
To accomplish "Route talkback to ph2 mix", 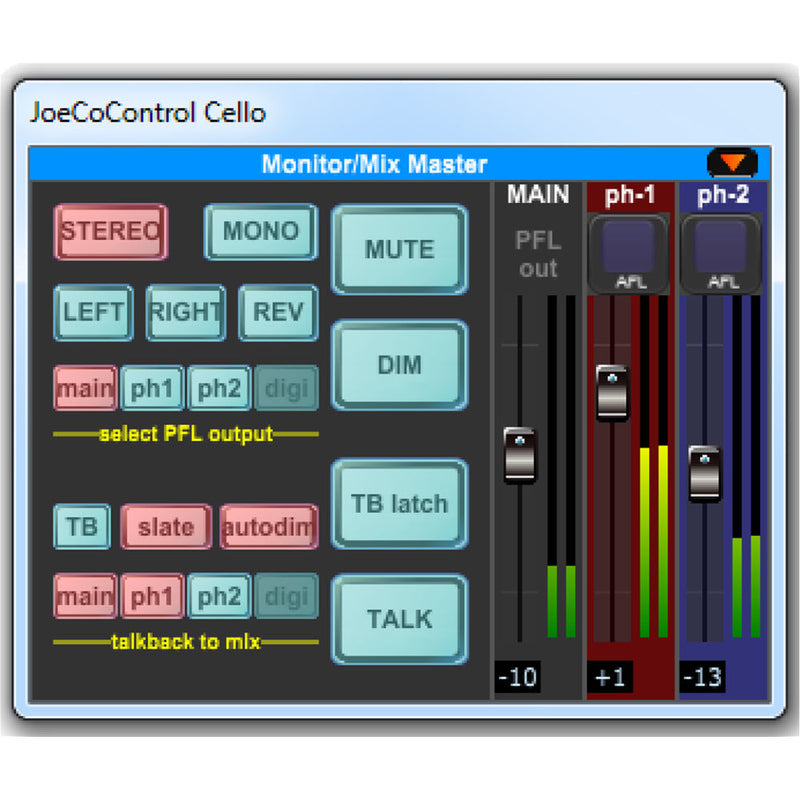I will (219, 596).
